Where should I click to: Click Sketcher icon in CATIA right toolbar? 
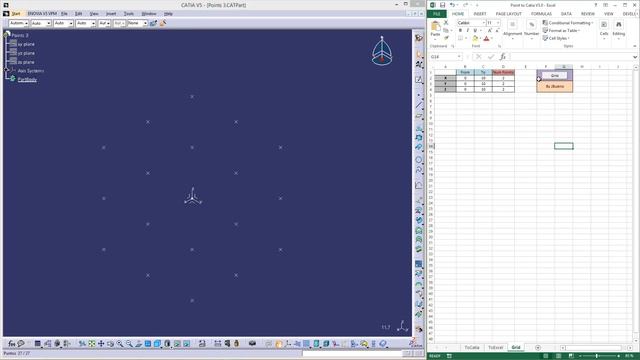pyautogui.click(x=419, y=80)
